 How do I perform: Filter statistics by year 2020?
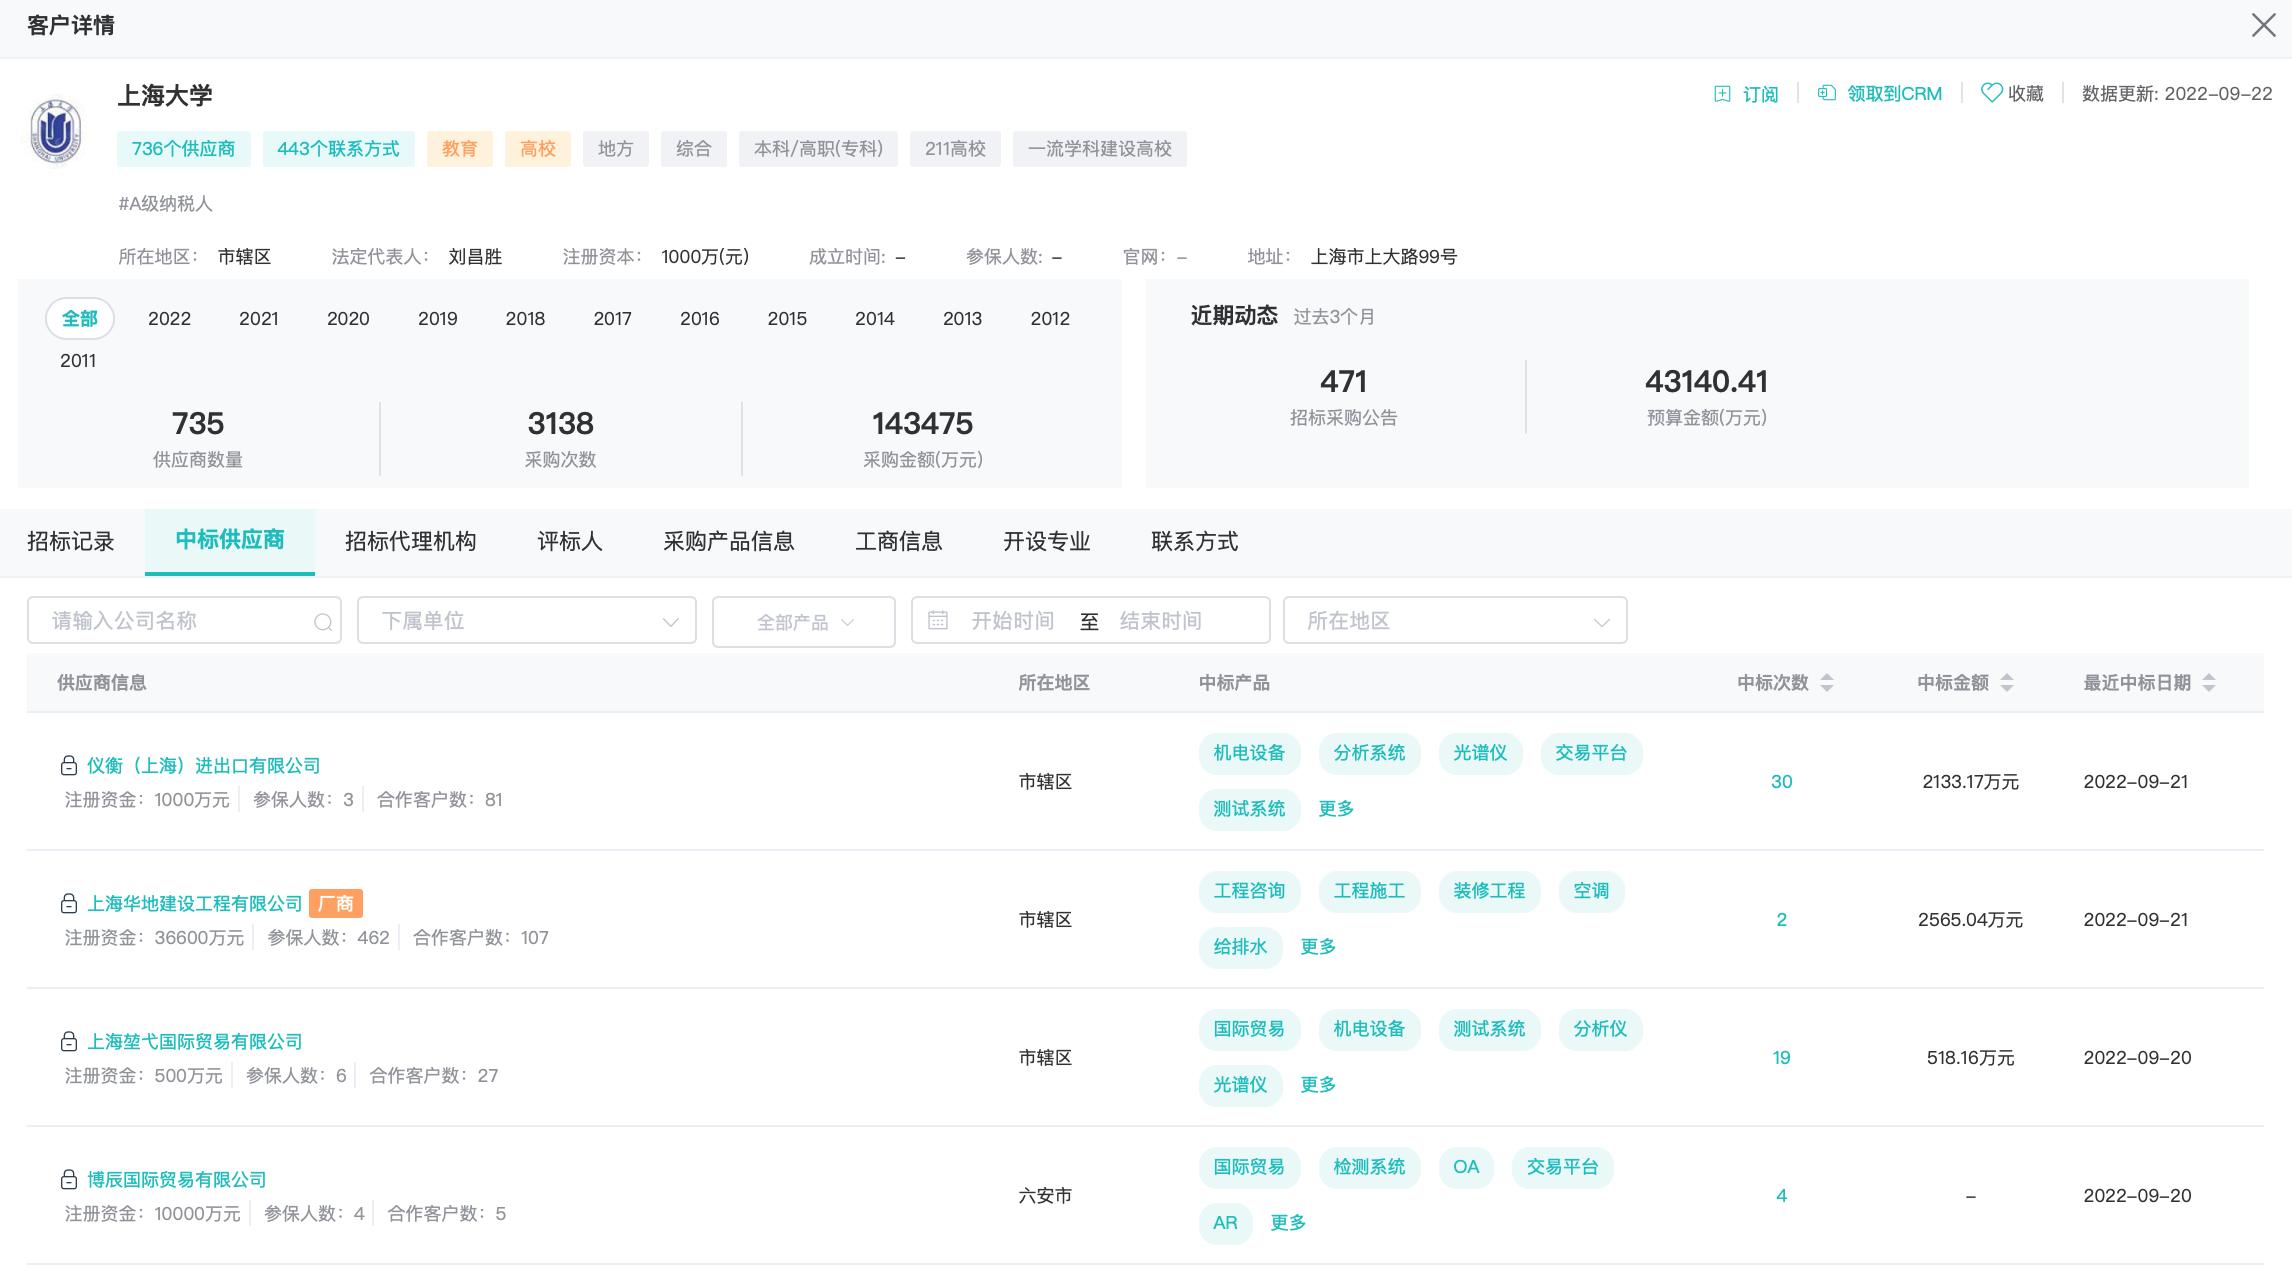pyautogui.click(x=348, y=319)
